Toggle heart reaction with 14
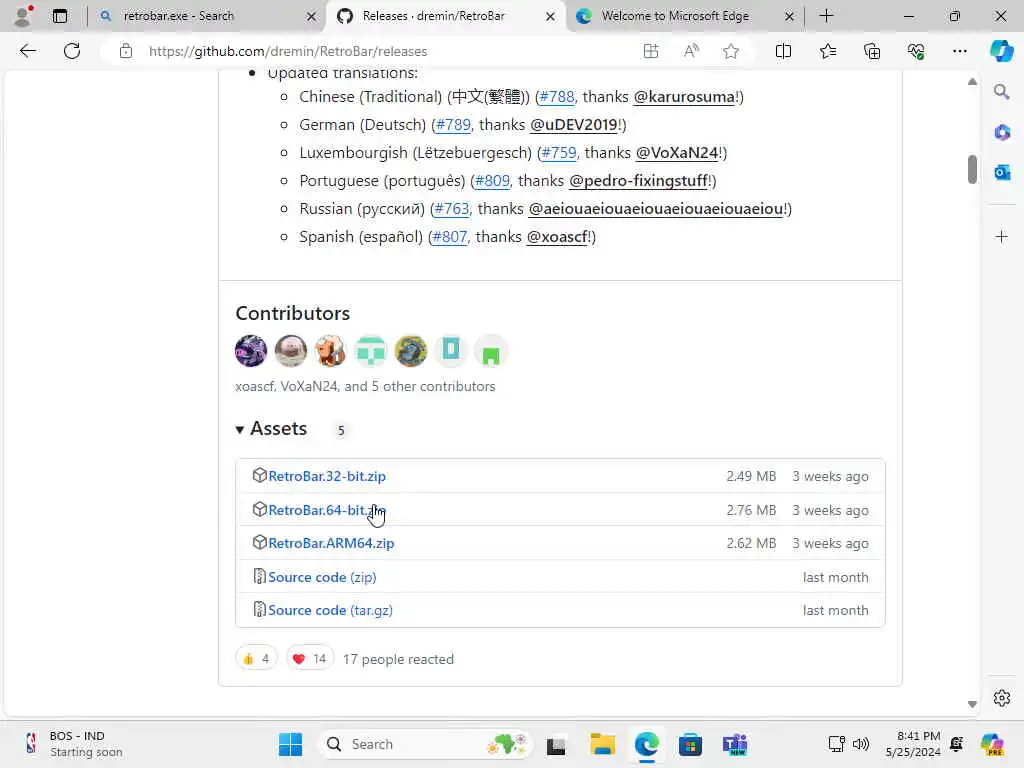Screen dimensions: 1024x768 point(310,658)
